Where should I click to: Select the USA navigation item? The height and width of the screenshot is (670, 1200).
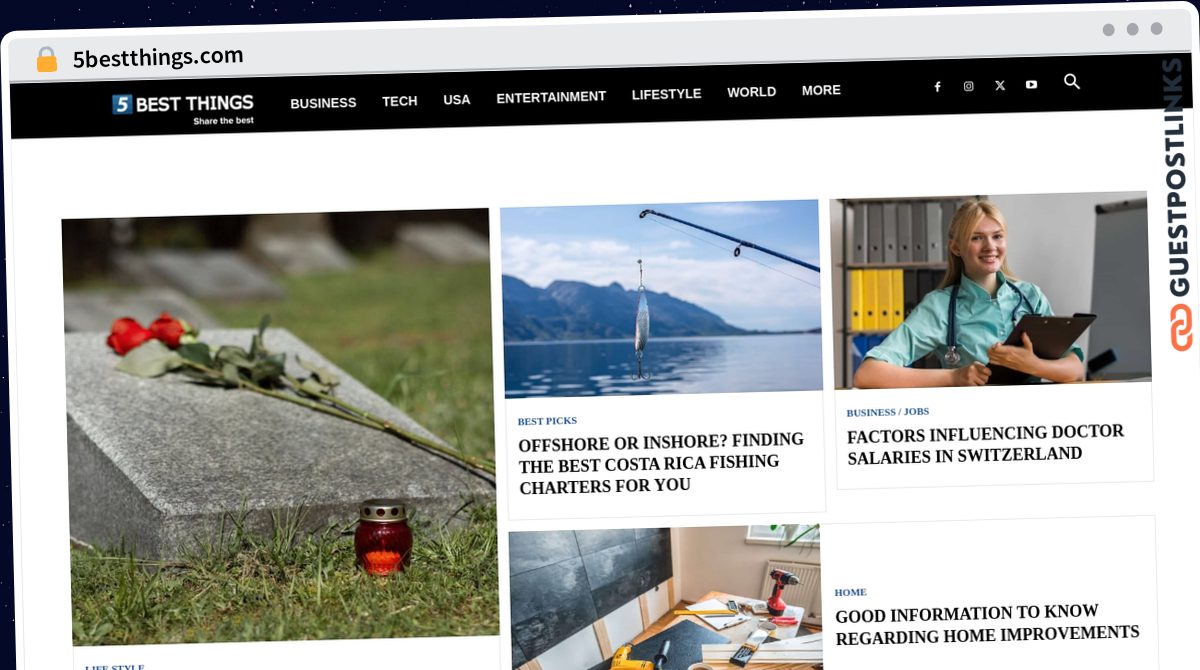(457, 99)
